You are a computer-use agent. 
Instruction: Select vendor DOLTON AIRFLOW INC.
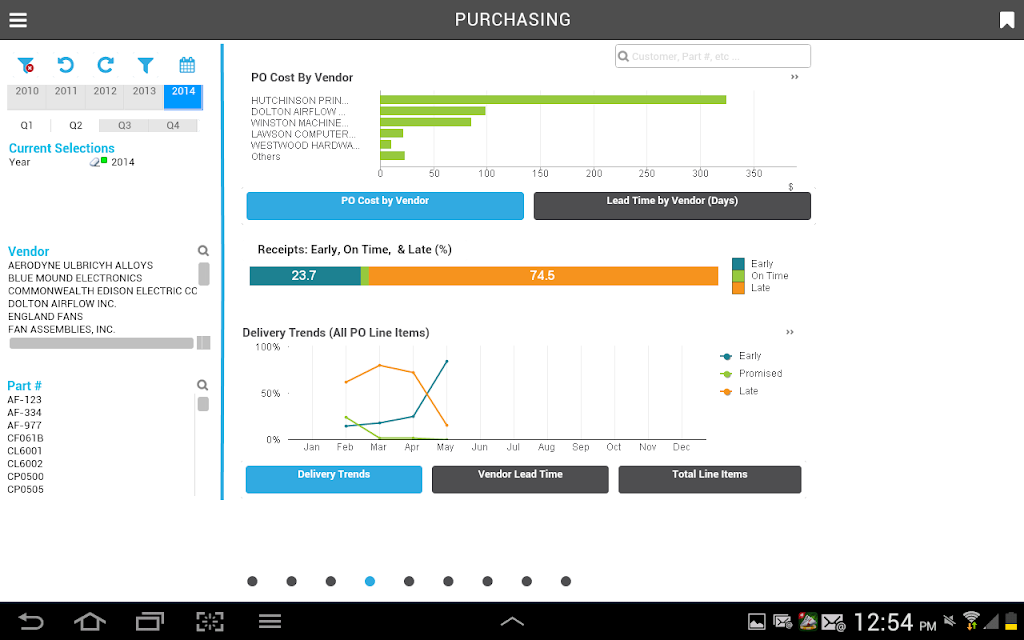click(62, 304)
